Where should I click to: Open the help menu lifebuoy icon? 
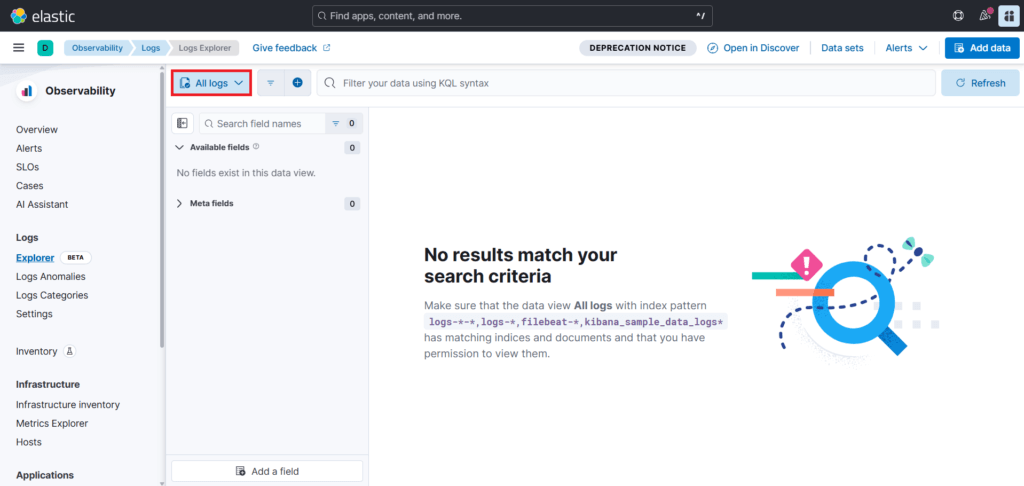tap(958, 16)
